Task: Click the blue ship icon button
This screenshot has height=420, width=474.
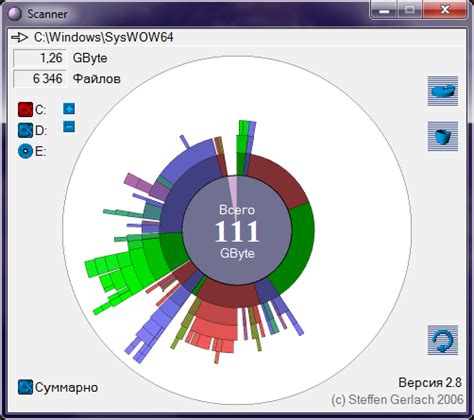Action: (x=443, y=91)
